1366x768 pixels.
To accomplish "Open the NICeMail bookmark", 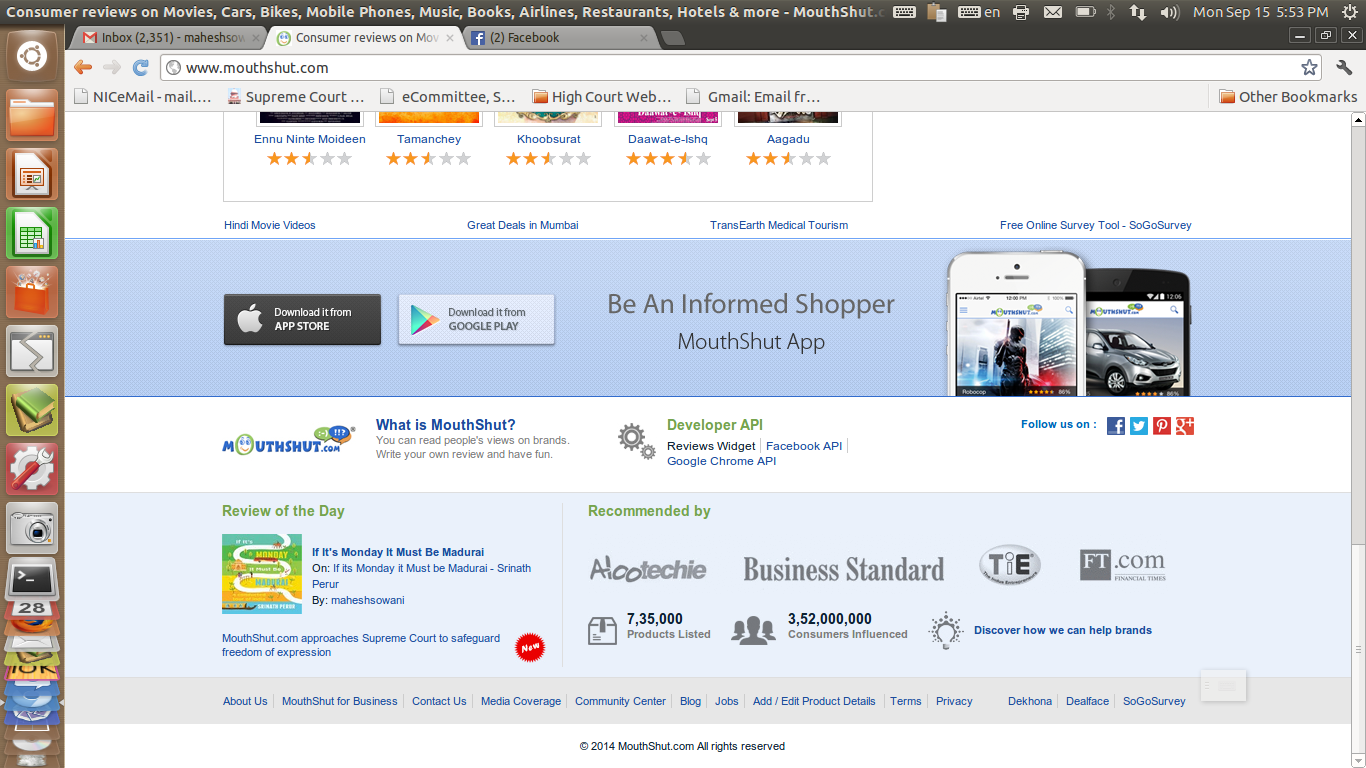I will tap(143, 97).
